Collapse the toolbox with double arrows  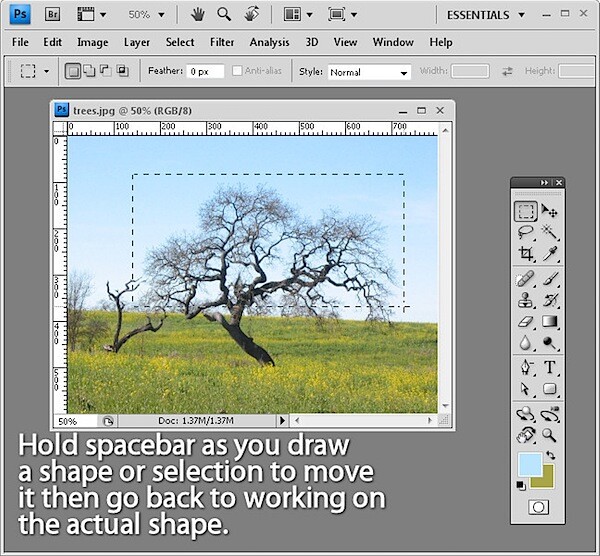[544, 183]
